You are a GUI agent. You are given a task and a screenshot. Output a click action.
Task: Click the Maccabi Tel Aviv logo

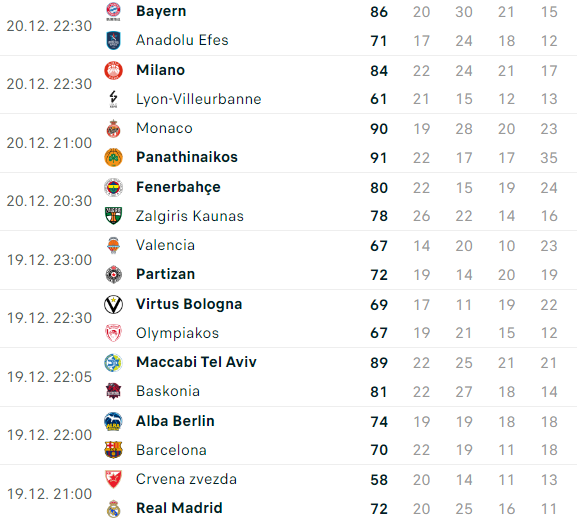[x=113, y=362]
